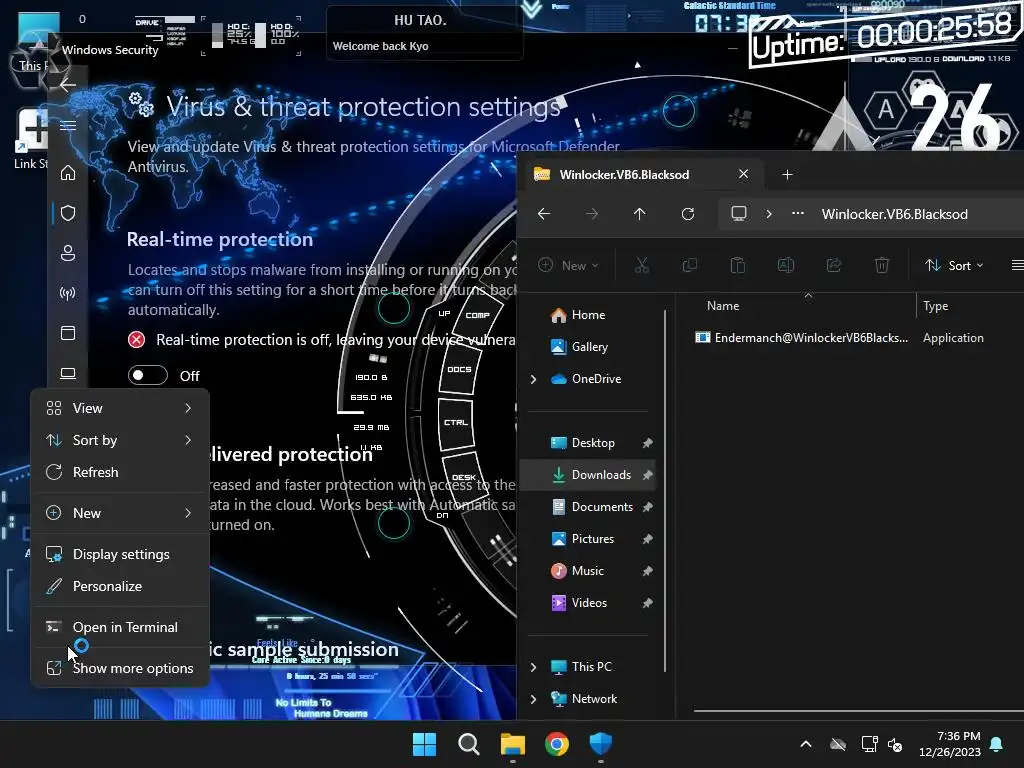This screenshot has height=768, width=1024.
Task: Click the Rename icon in Explorer toolbar
Action: [x=786, y=265]
